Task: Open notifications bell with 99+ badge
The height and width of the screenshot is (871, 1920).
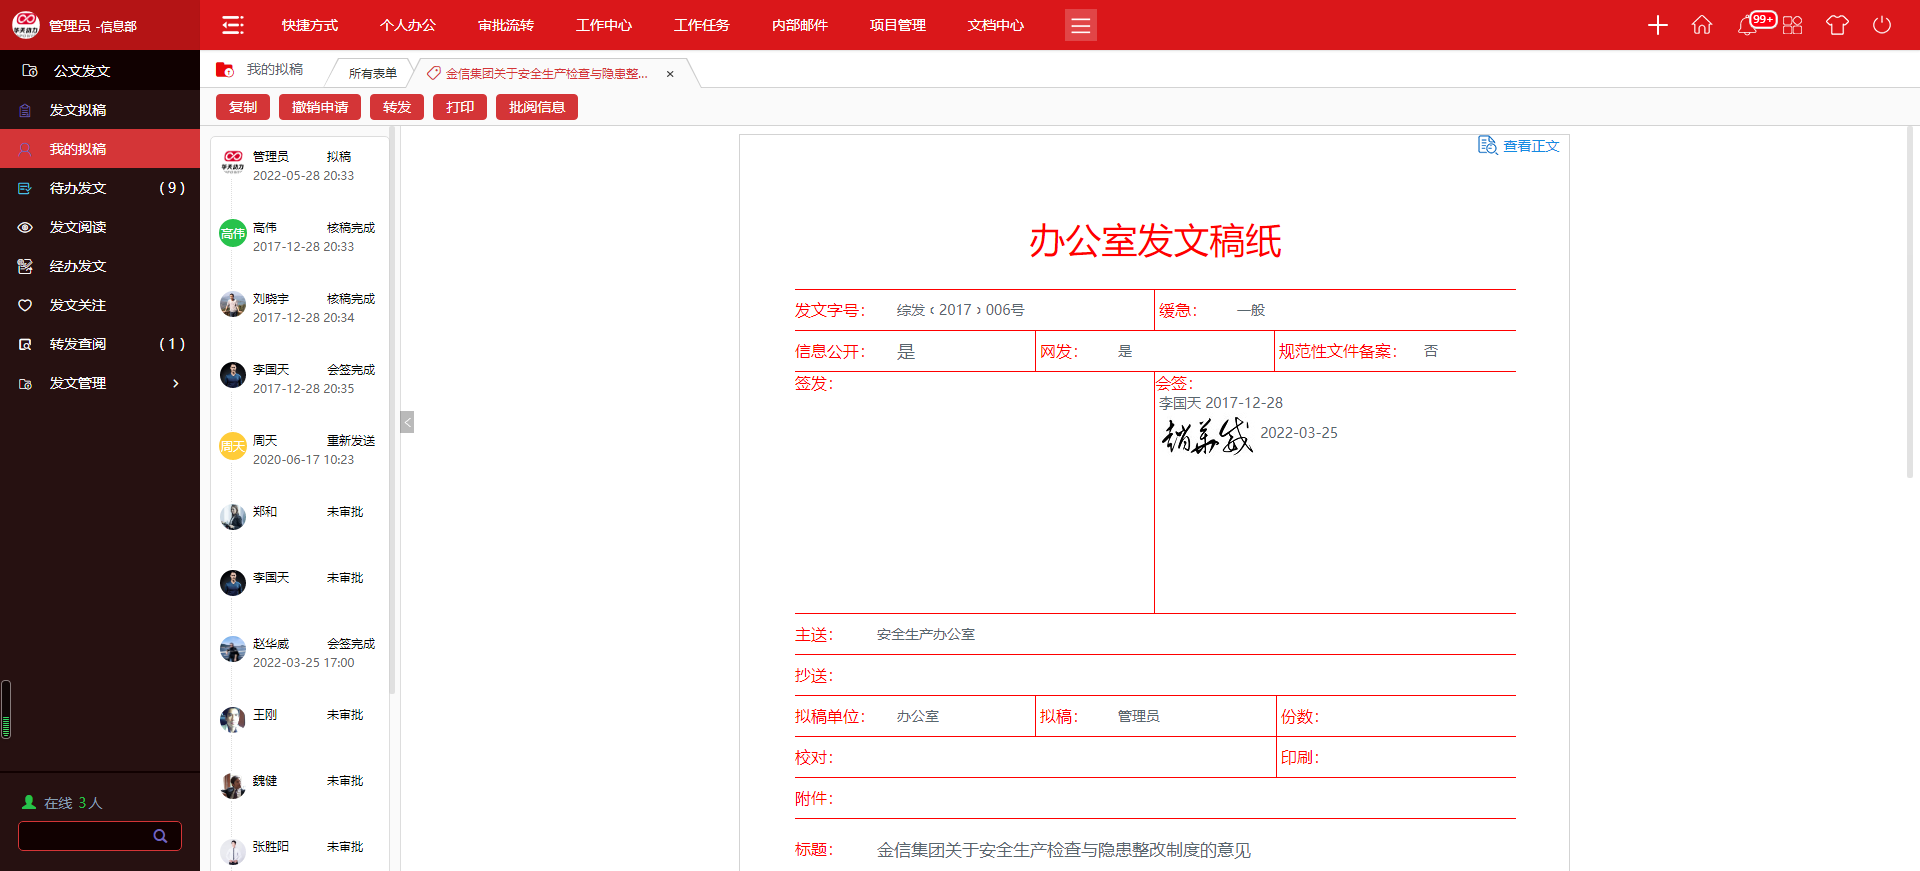Action: (1748, 25)
